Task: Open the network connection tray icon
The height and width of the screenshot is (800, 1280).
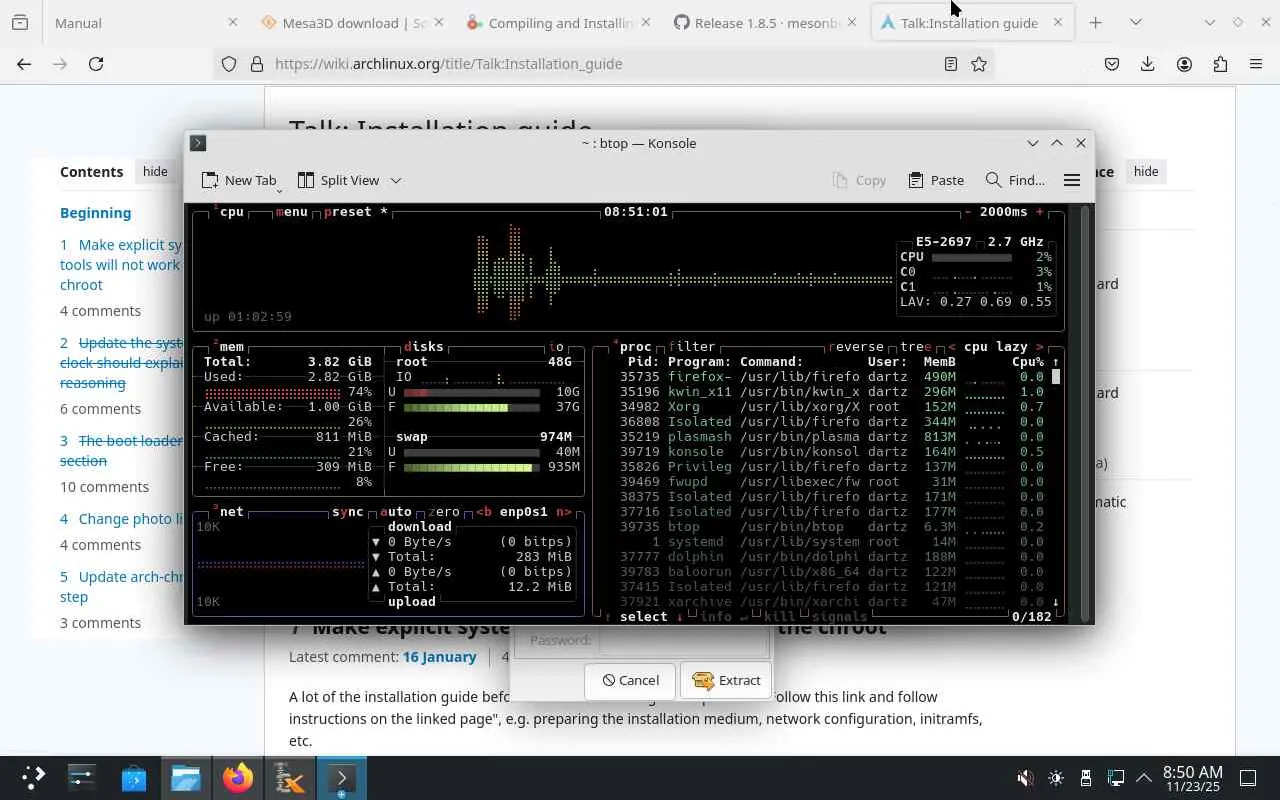Action: pos(1115,778)
